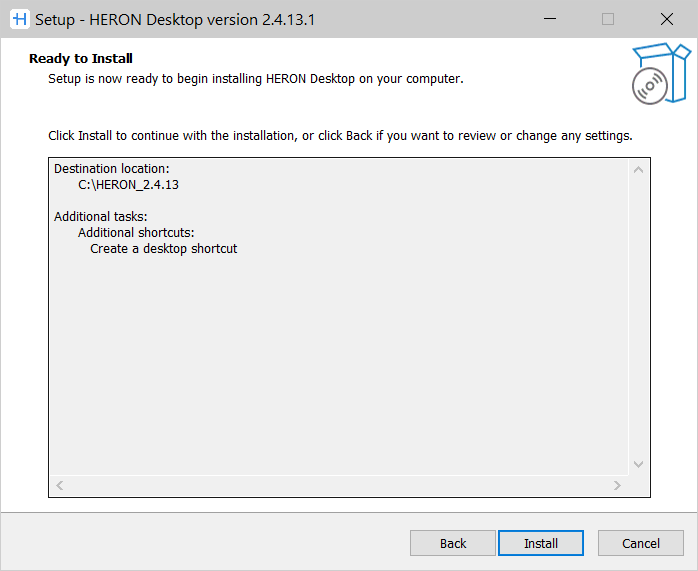Cancel the HERON Desktop installation

[640, 543]
